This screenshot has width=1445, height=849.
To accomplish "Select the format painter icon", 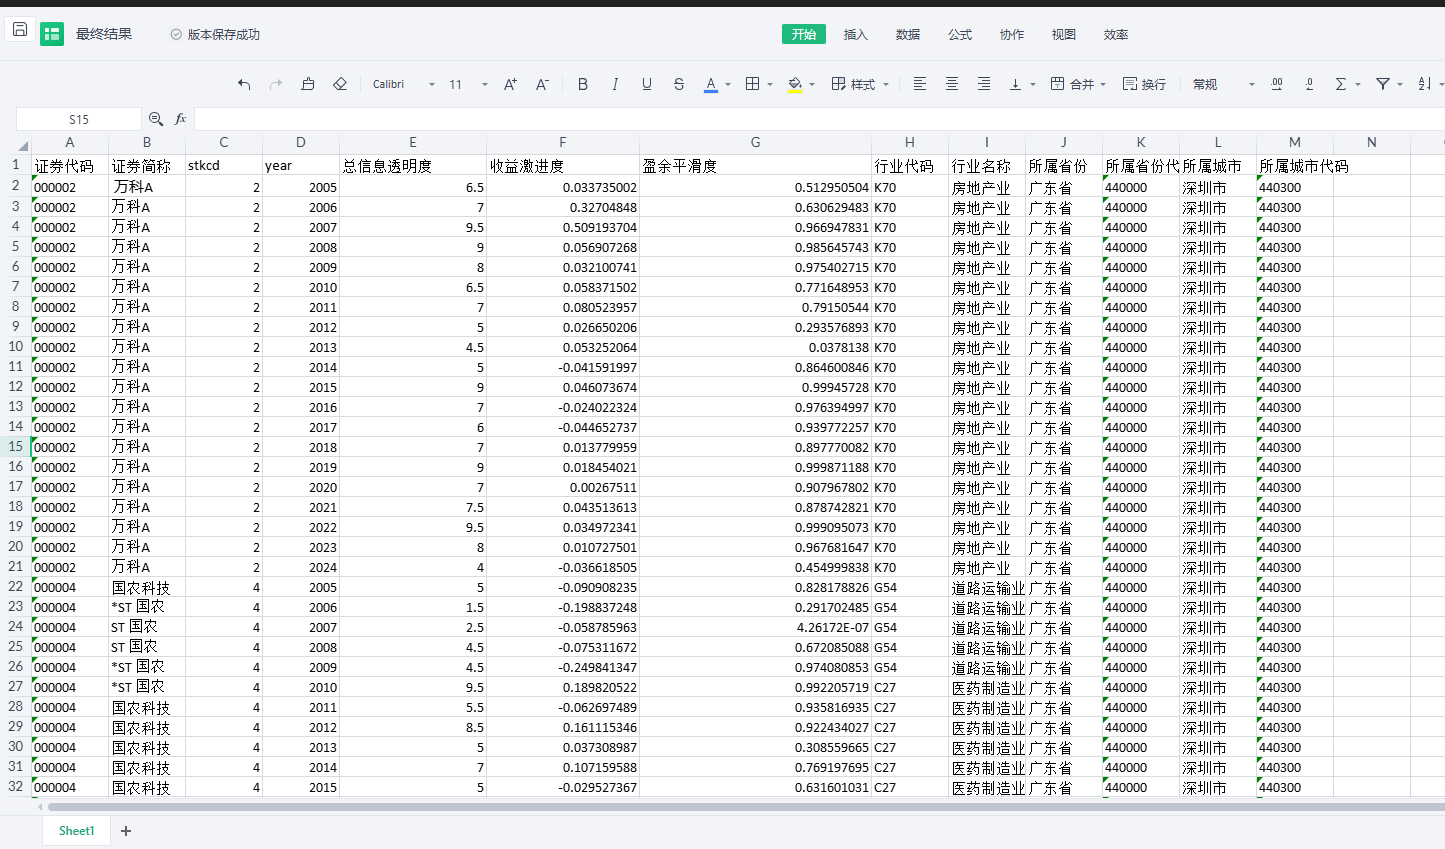I will click(308, 84).
